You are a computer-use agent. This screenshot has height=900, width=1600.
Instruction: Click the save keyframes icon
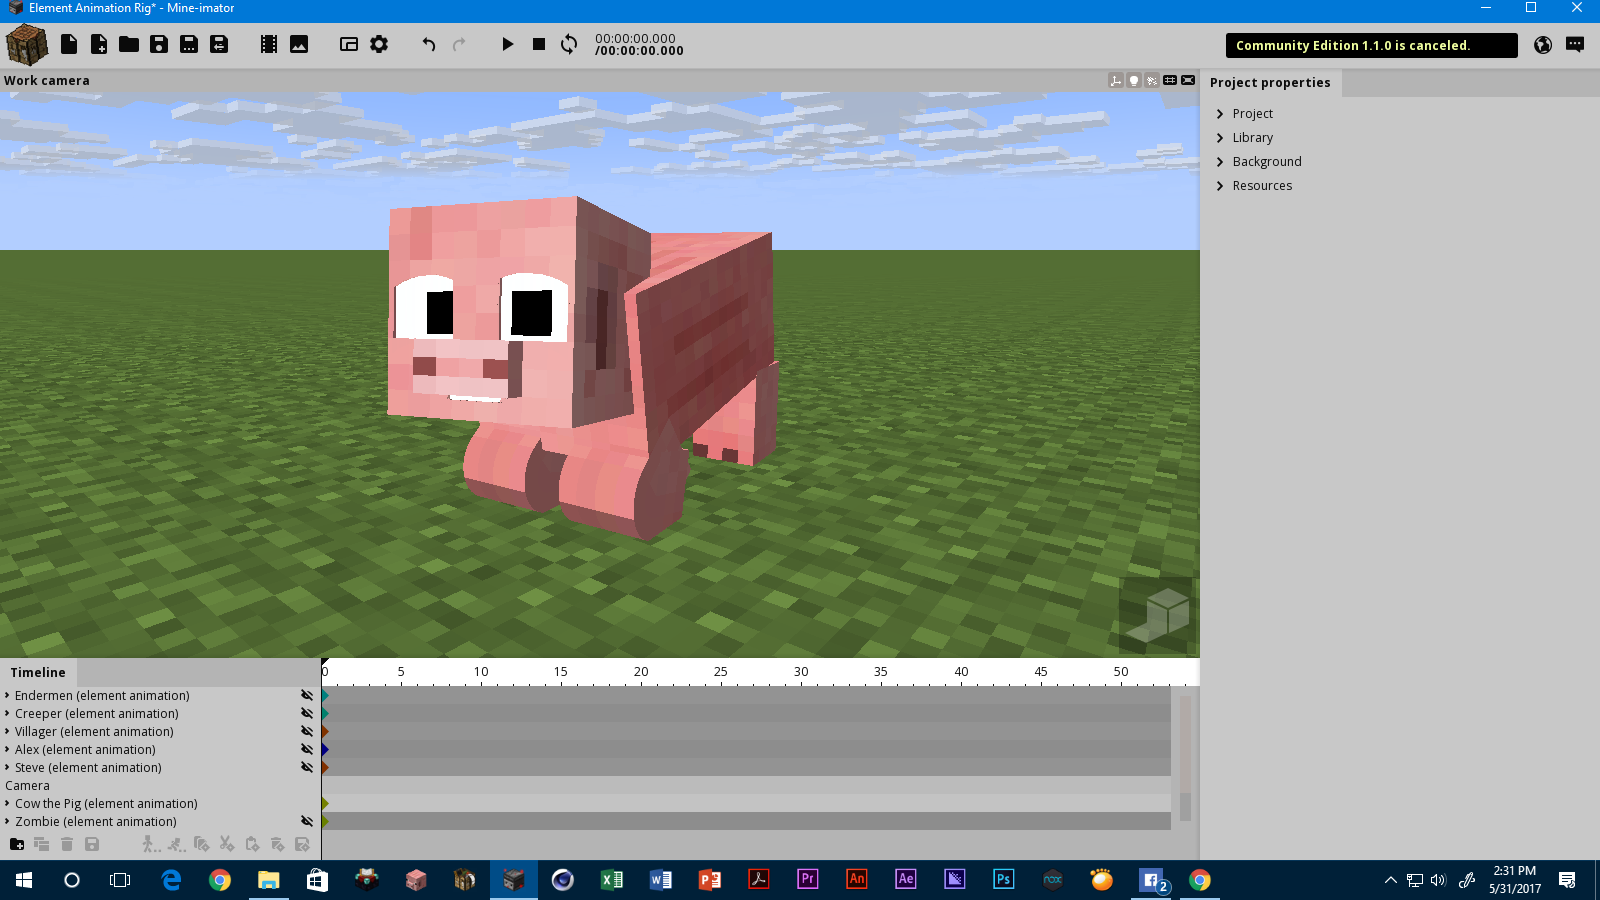click(302, 845)
